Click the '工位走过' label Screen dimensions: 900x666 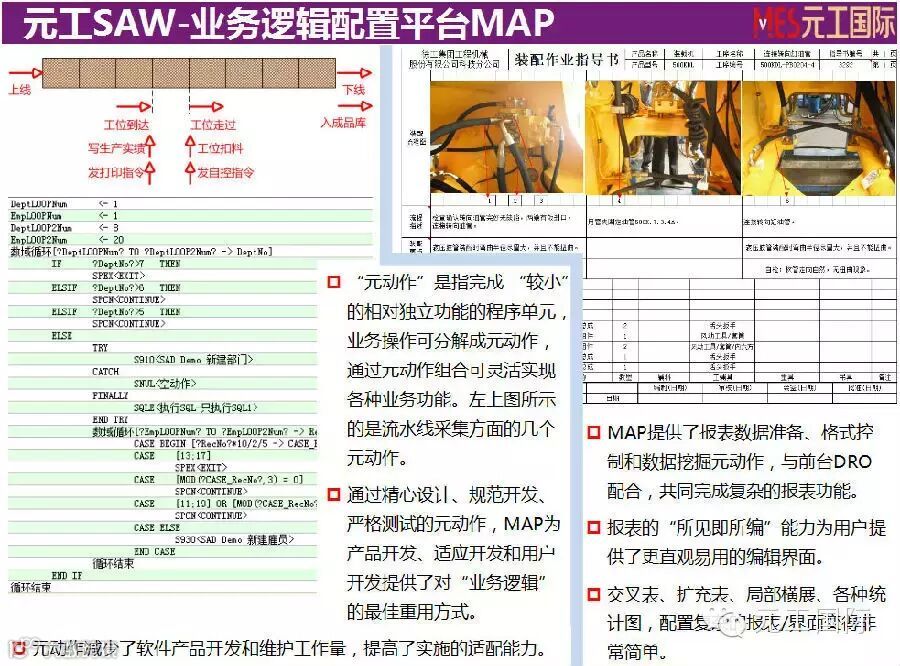[x=213, y=125]
